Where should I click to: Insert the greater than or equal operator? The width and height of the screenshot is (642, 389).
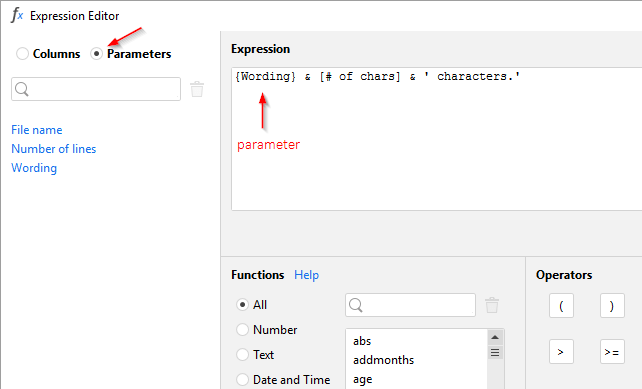click(x=612, y=351)
